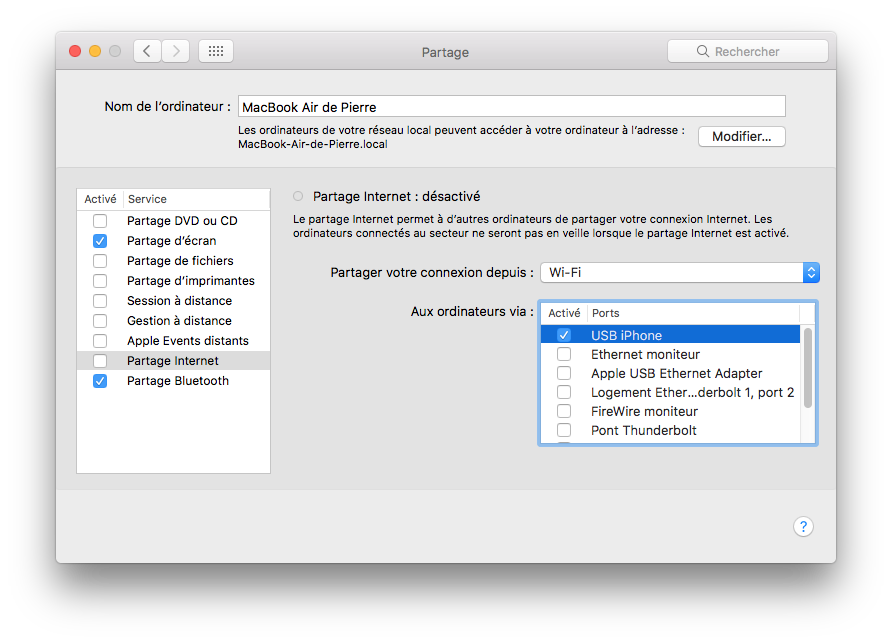Select the Logement Ether…derbolt 1, port 2 name
The image size is (892, 643).
click(x=692, y=392)
